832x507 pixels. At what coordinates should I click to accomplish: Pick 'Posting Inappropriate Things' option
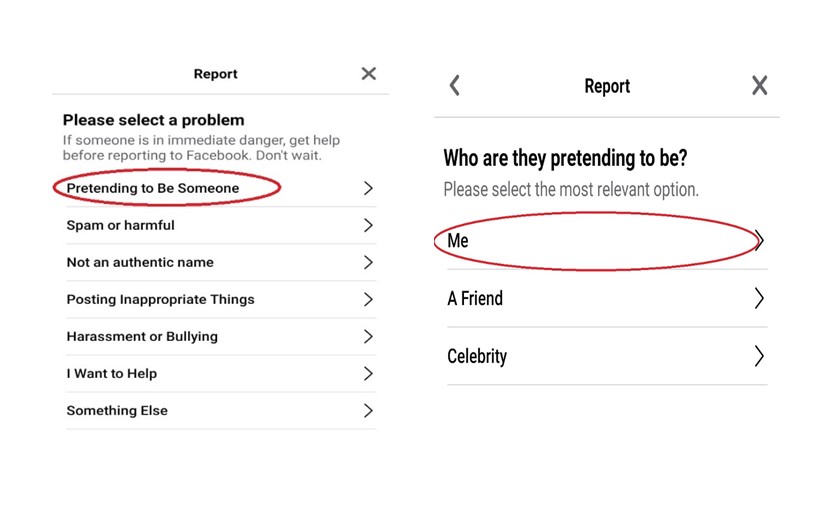click(160, 299)
